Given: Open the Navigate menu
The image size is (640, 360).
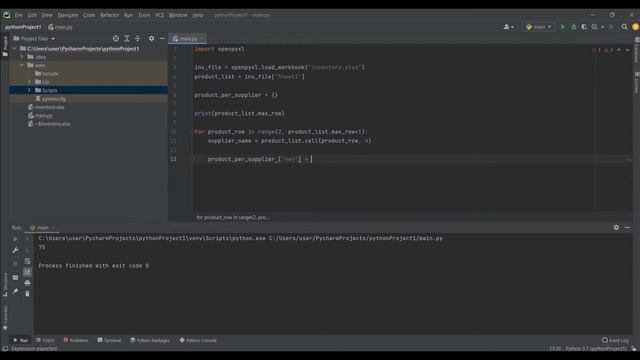Looking at the screenshot, I should (68, 15).
